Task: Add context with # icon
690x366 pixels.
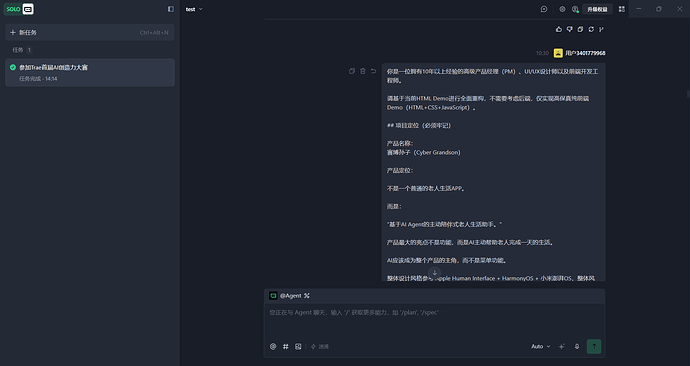Action: [286, 347]
